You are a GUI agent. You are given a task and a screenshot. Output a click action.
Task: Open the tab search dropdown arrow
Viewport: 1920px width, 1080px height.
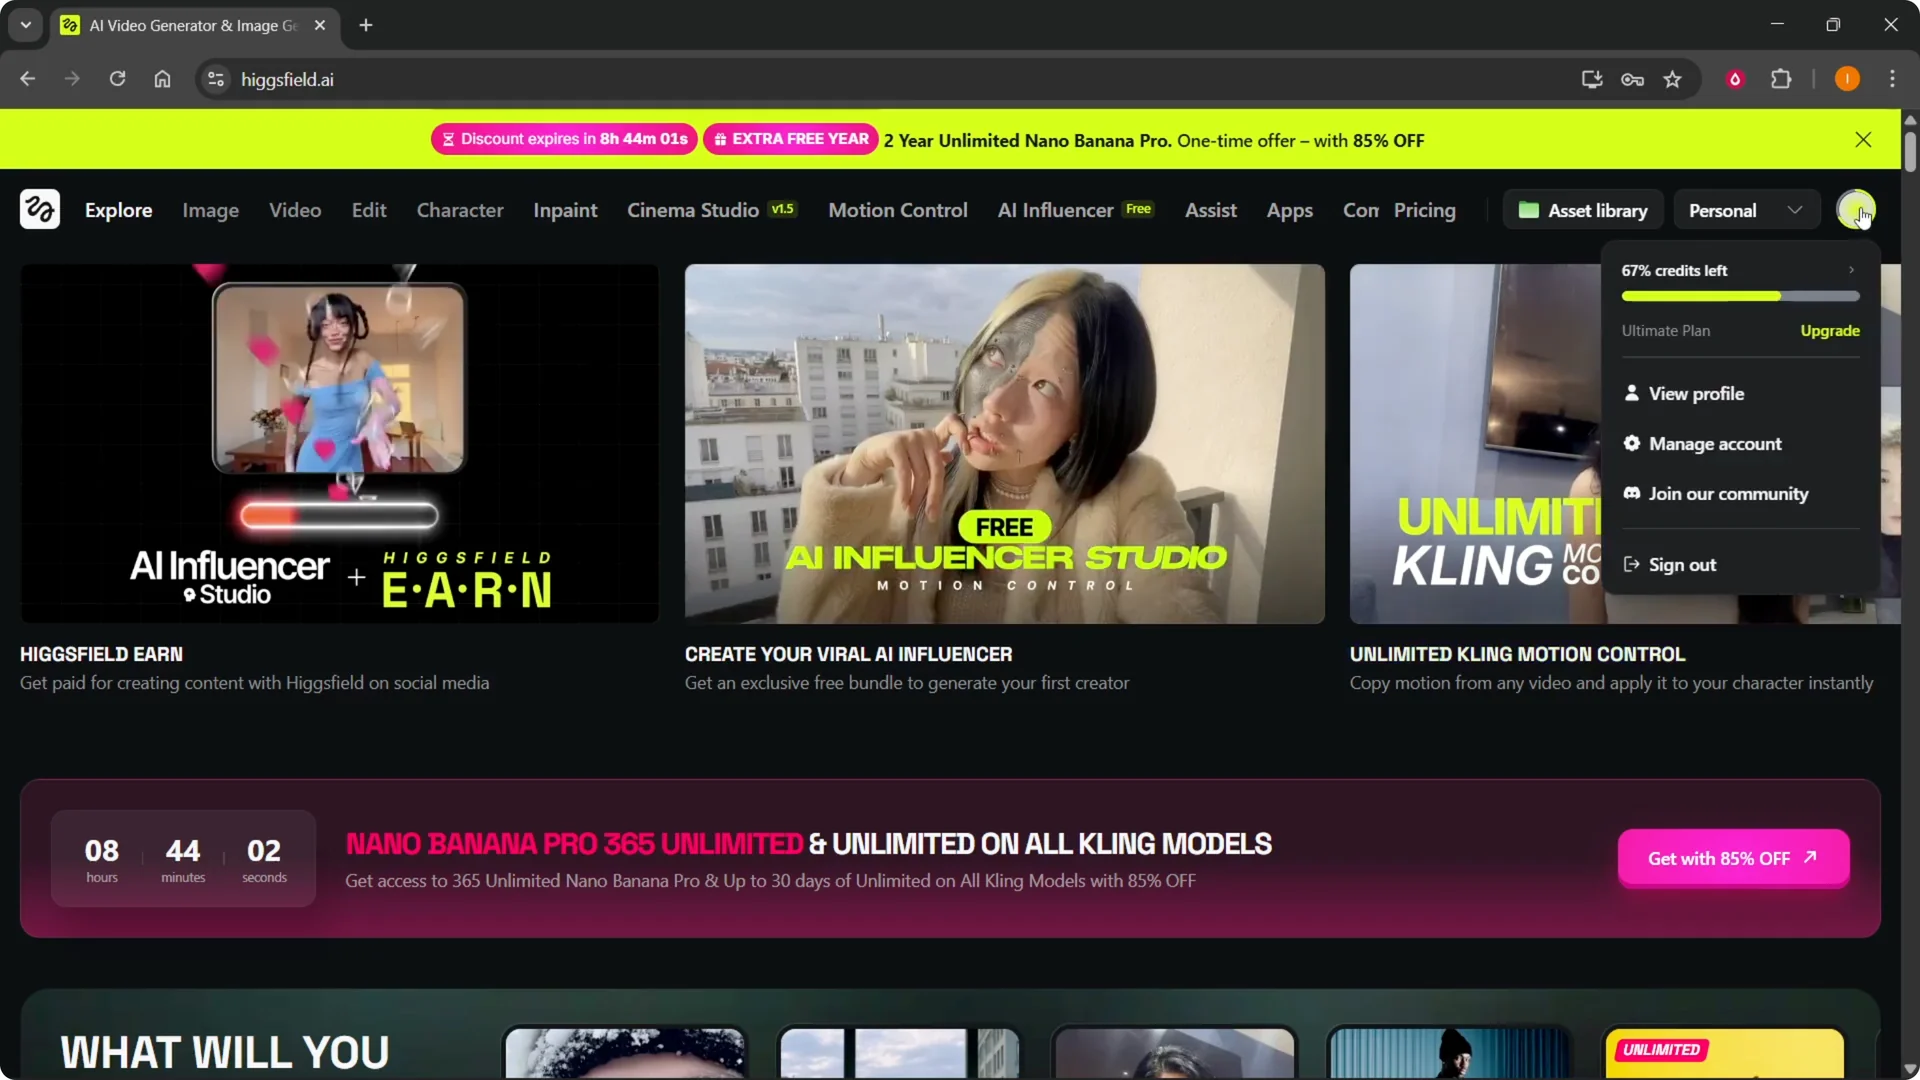(26, 25)
